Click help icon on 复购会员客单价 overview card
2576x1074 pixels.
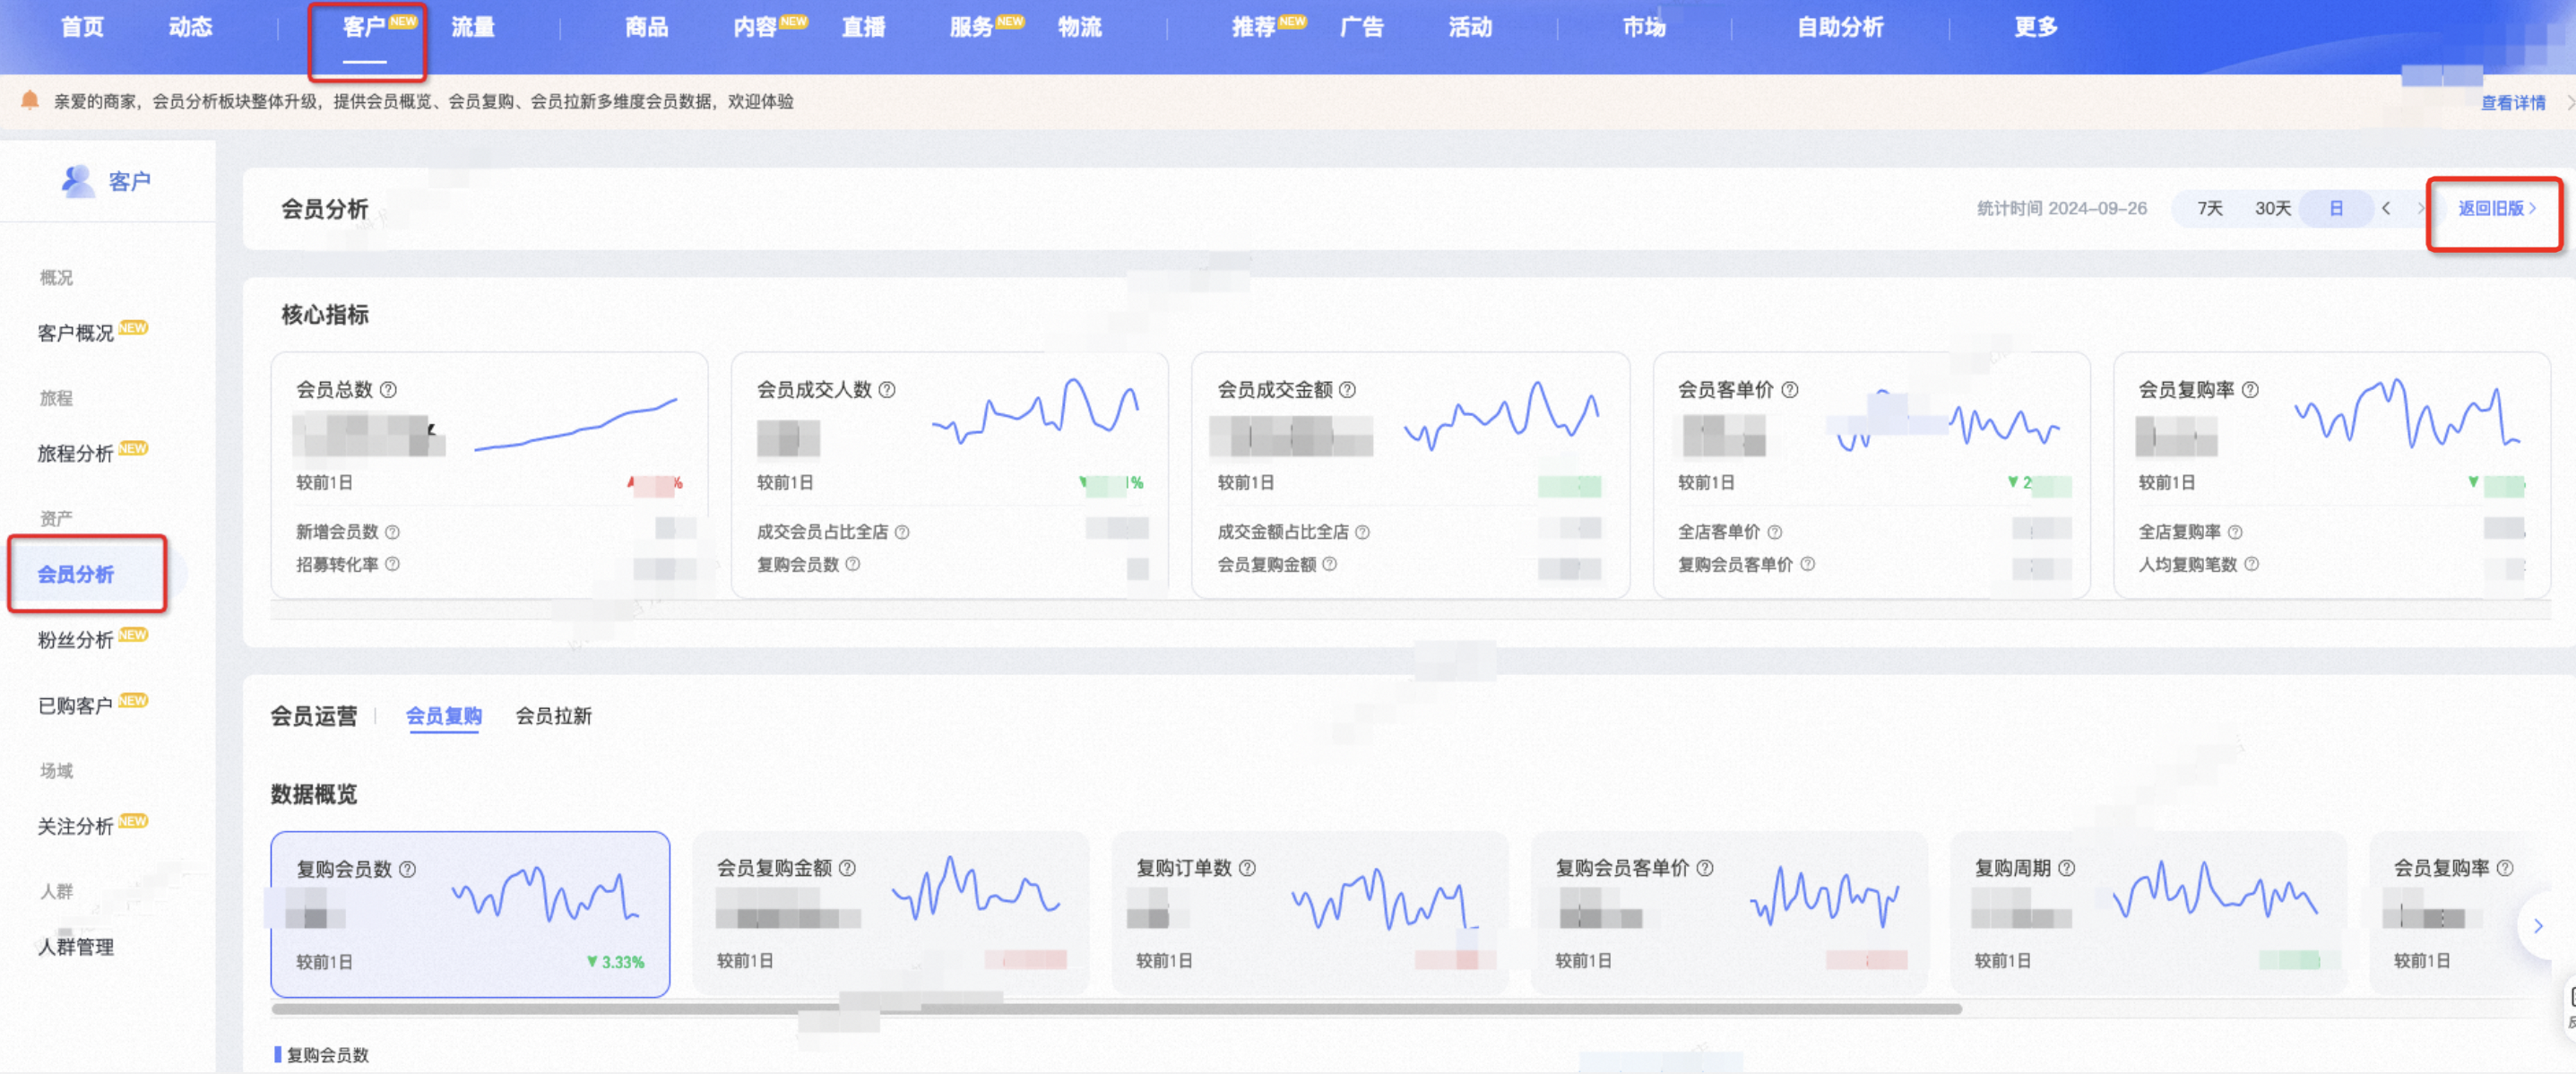1705,868
